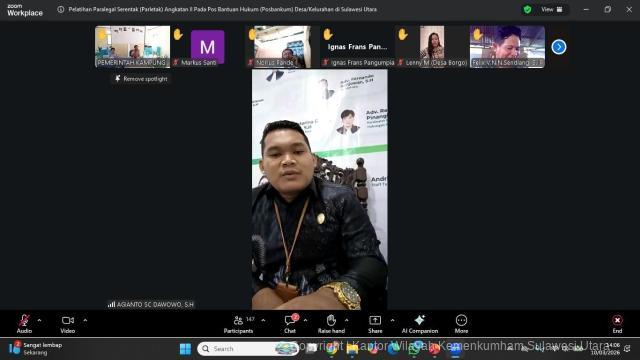The image size is (640, 360).
Task: Click Remove spotlight button
Action: [141, 79]
